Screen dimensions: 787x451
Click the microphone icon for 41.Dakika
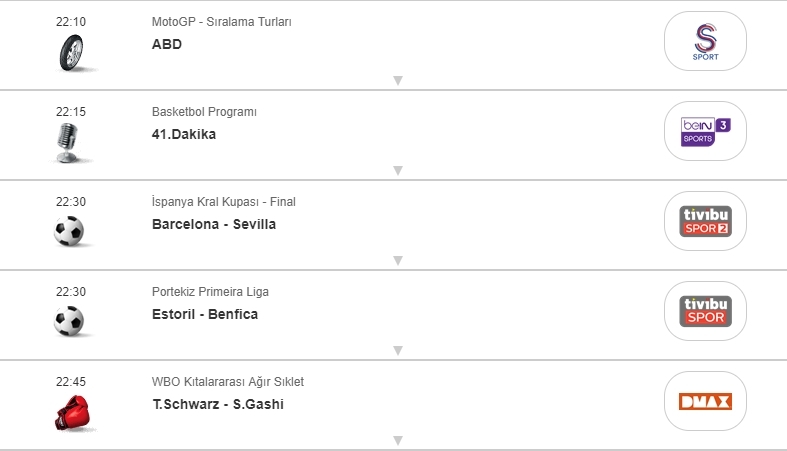coord(69,142)
